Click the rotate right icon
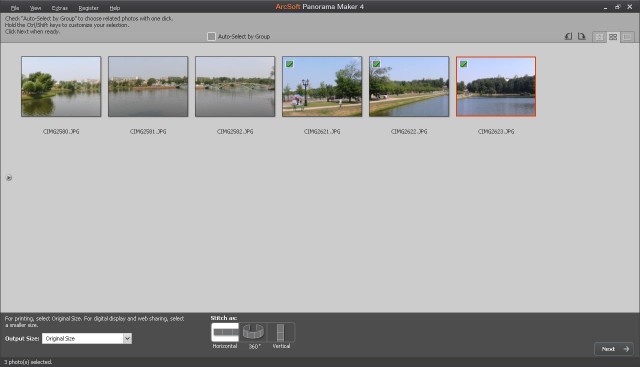The height and width of the screenshot is (367, 640). (x=582, y=36)
